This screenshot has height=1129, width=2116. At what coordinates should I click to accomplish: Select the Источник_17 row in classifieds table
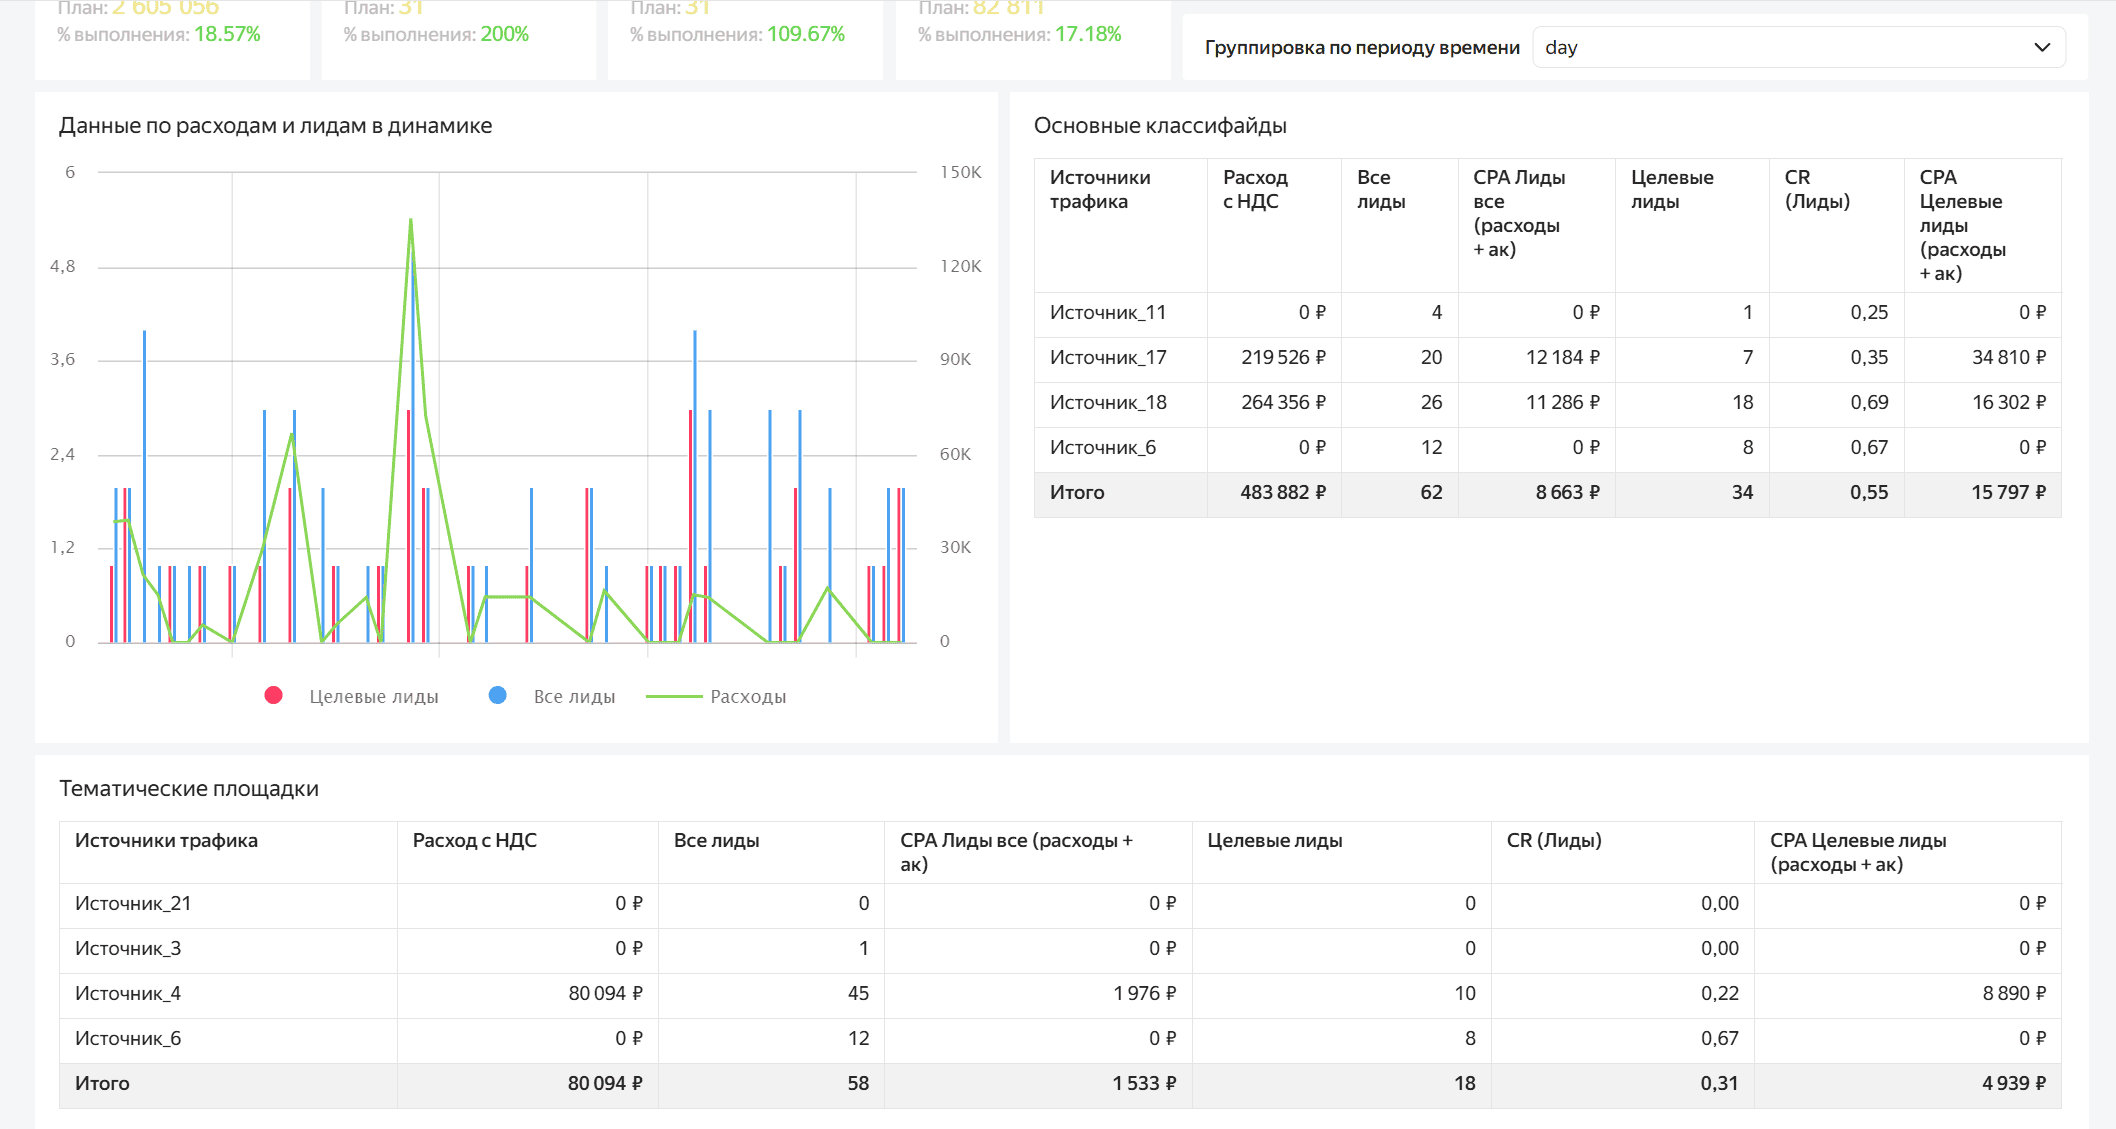click(1108, 357)
